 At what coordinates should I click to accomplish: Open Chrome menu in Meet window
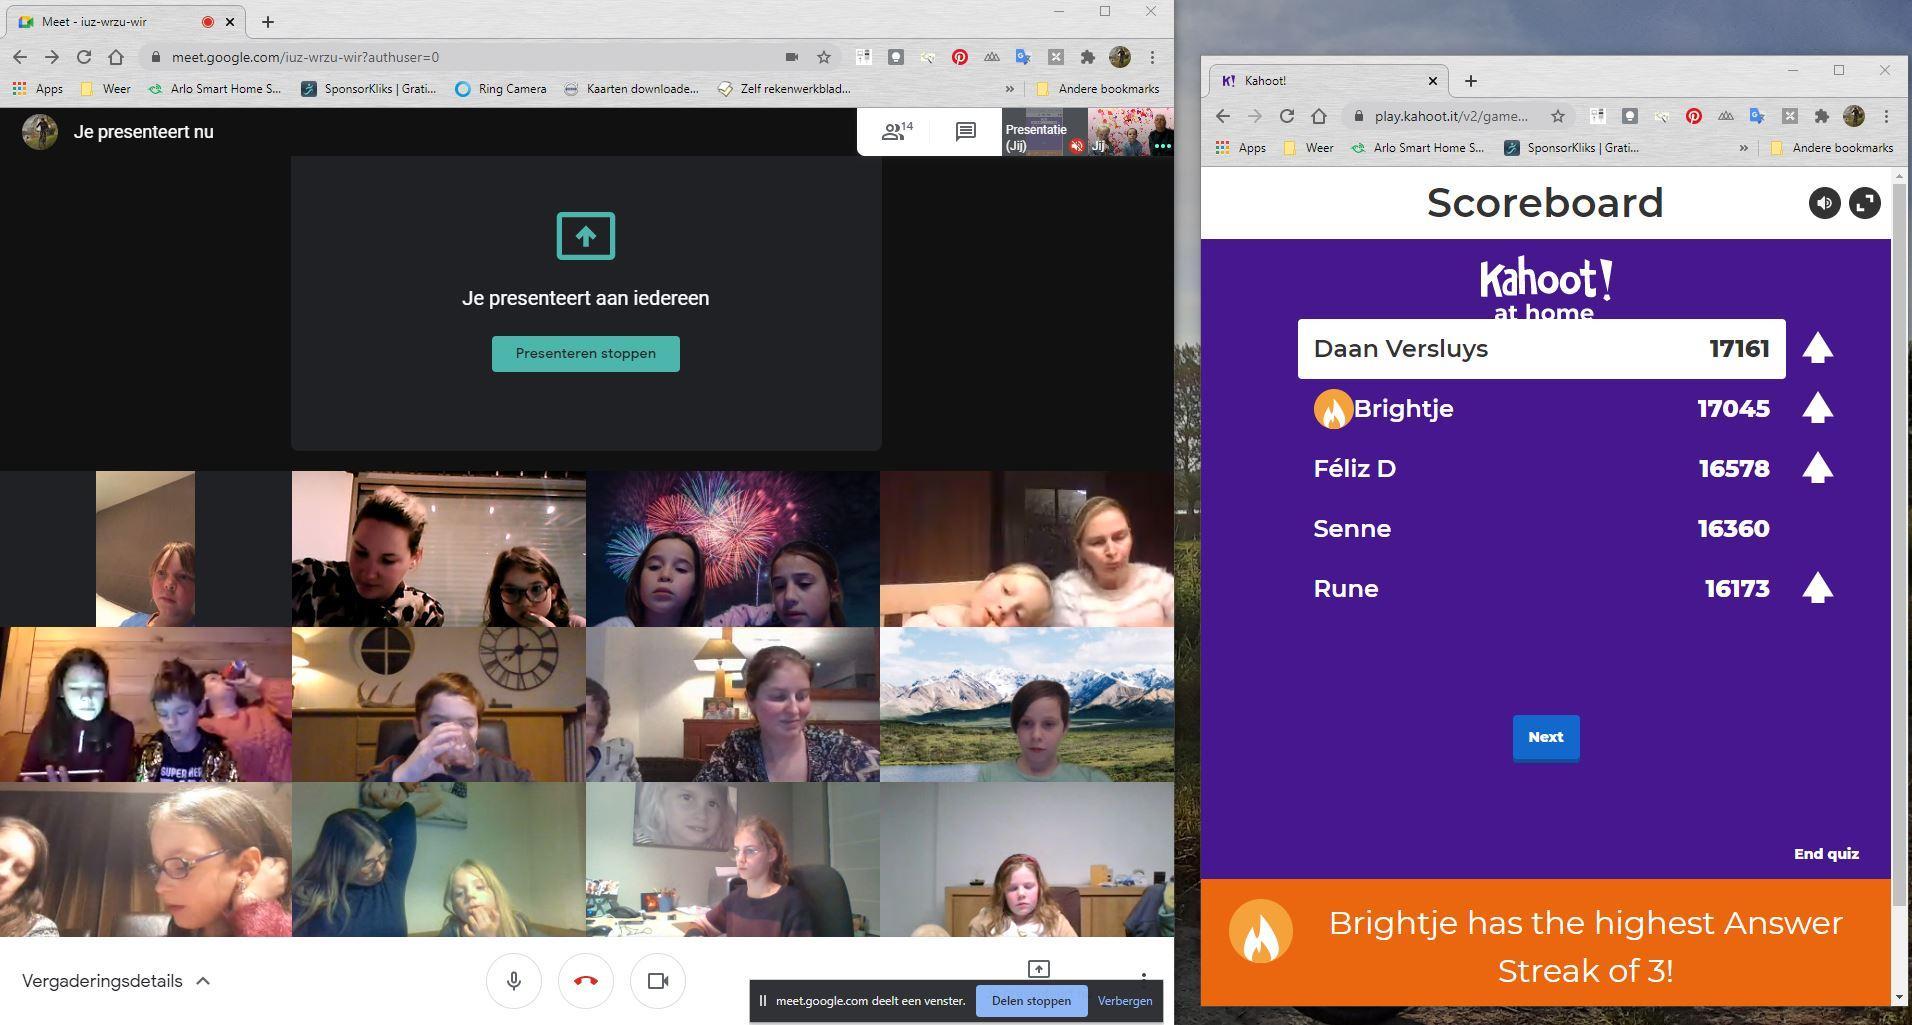[1152, 57]
